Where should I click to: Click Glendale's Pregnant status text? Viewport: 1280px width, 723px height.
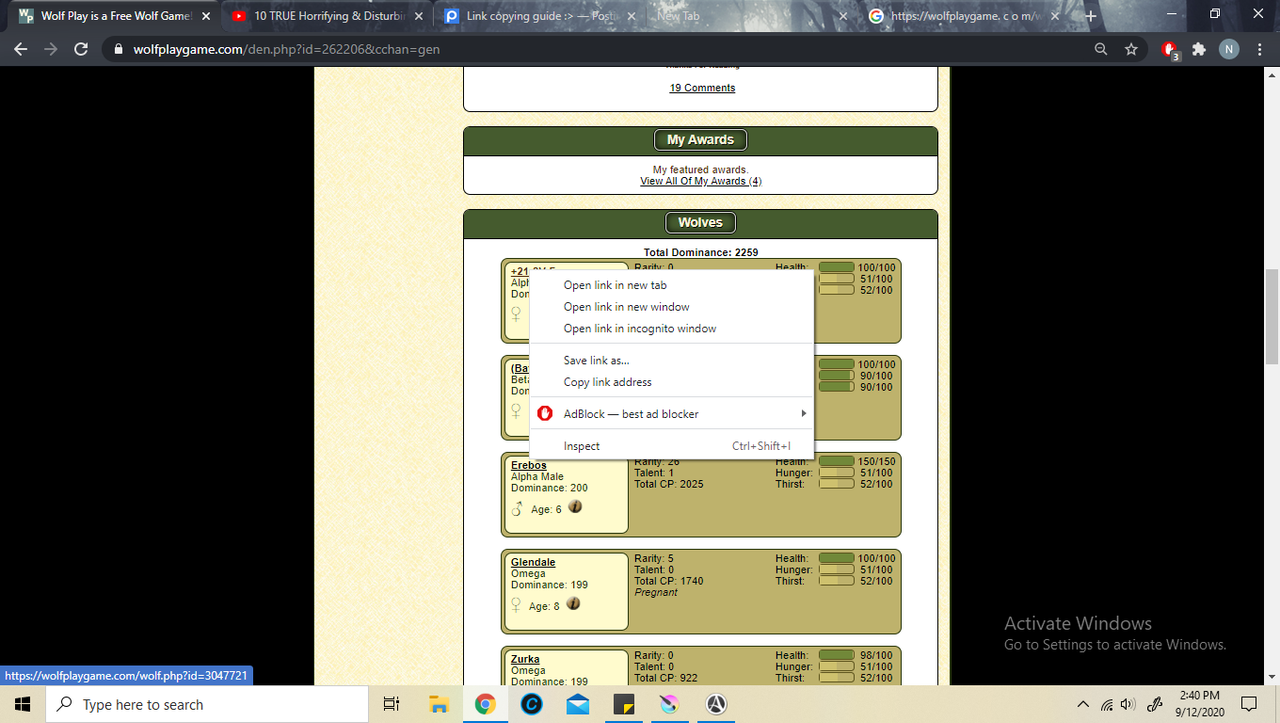tap(656, 592)
